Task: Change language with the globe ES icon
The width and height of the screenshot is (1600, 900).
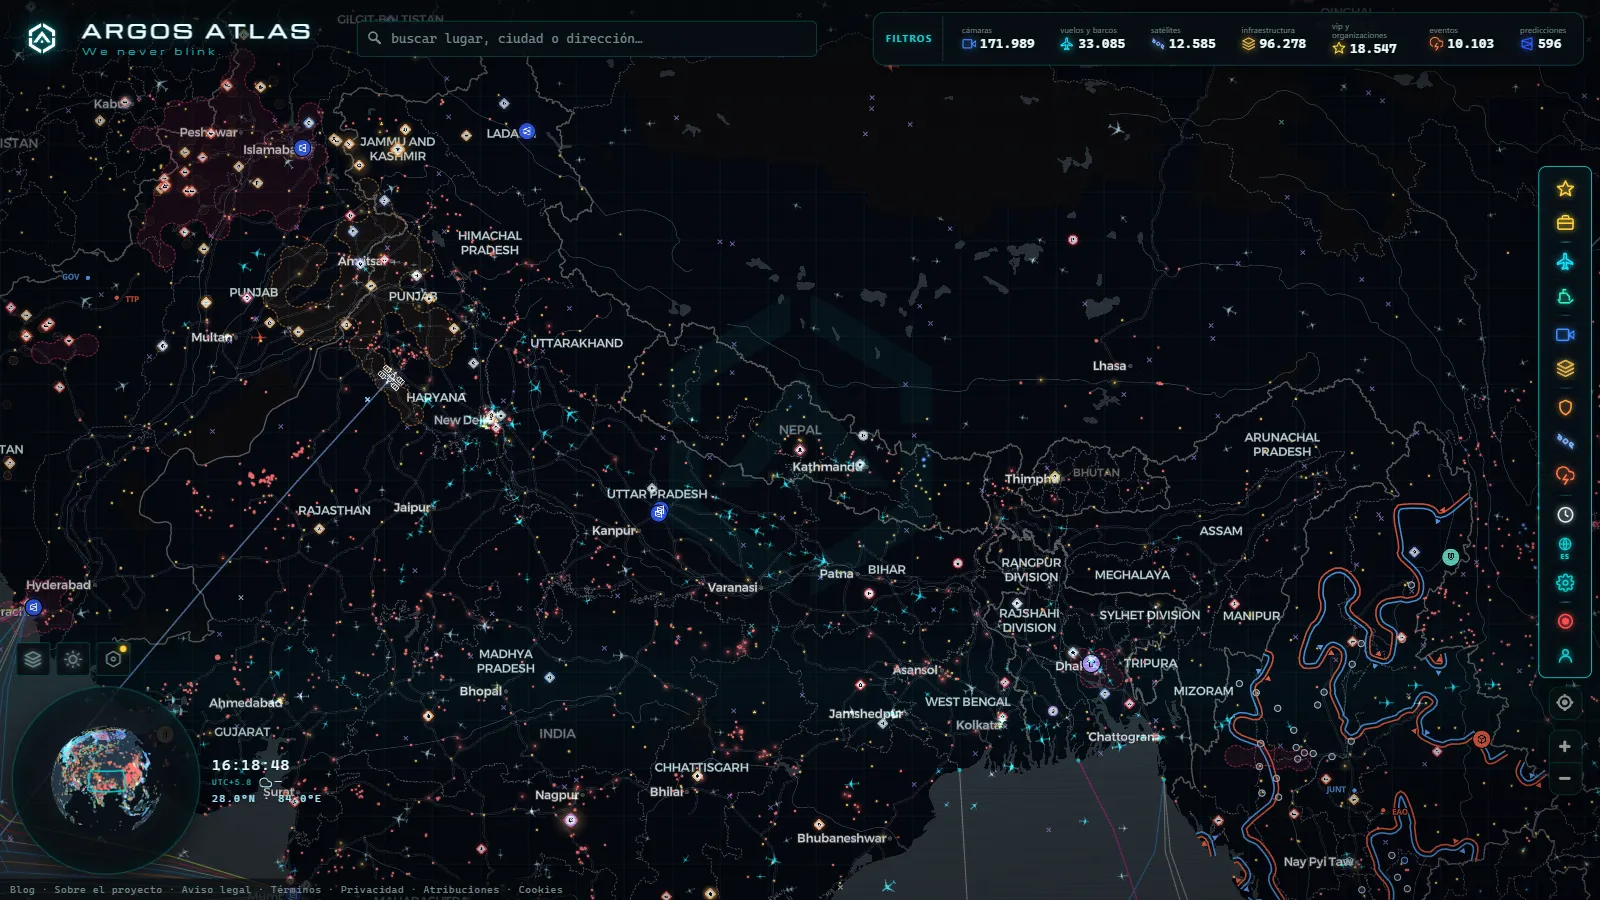Action: tap(1565, 548)
